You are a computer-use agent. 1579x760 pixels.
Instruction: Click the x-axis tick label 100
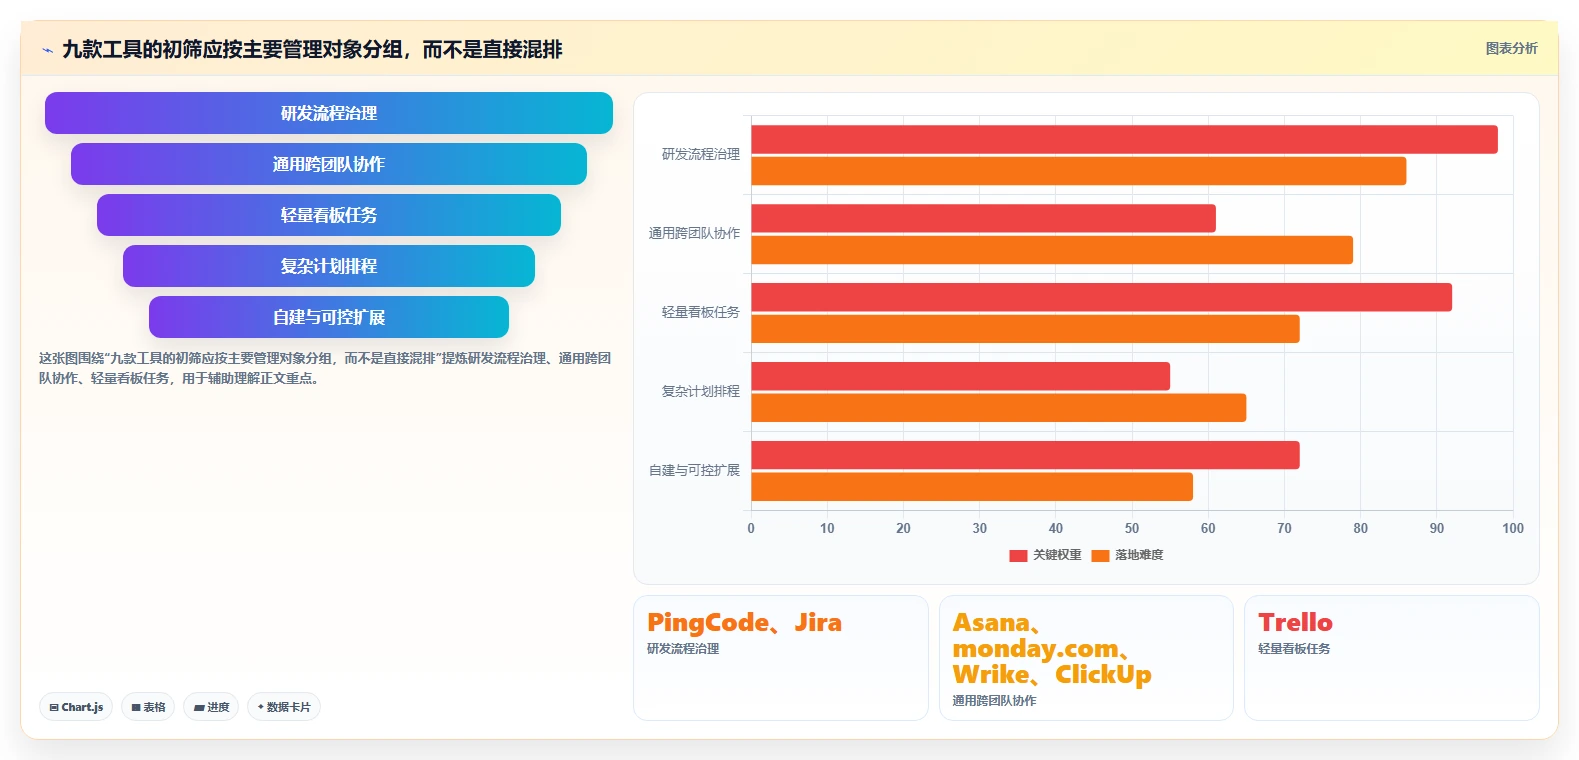1512,528
